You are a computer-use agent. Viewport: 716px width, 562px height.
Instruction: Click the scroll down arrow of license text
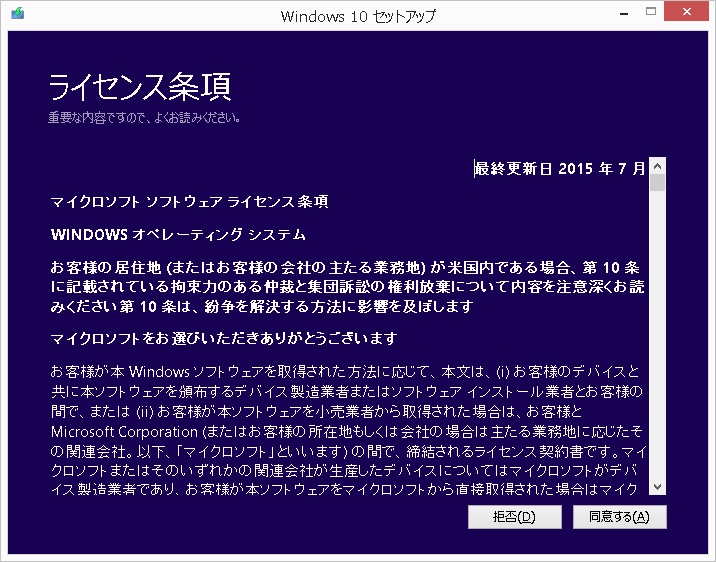(x=657, y=486)
